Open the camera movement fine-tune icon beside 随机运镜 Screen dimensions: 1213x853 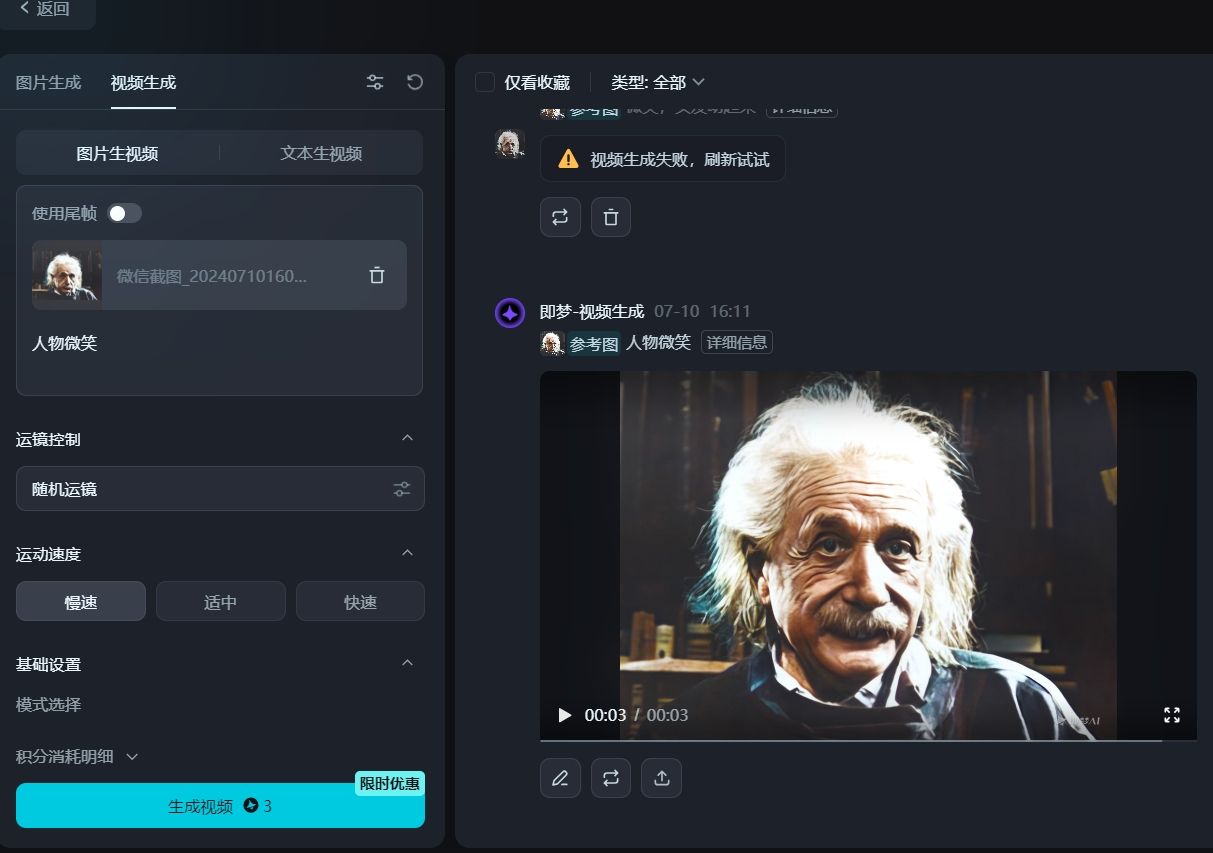click(402, 489)
